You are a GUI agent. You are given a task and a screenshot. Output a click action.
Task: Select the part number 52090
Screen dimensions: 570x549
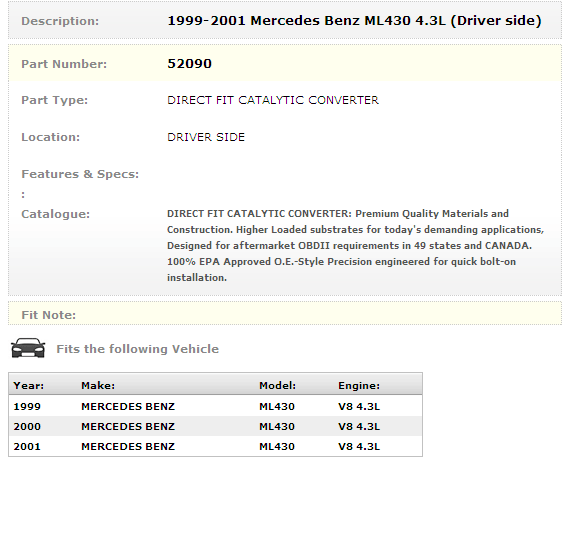pos(189,64)
